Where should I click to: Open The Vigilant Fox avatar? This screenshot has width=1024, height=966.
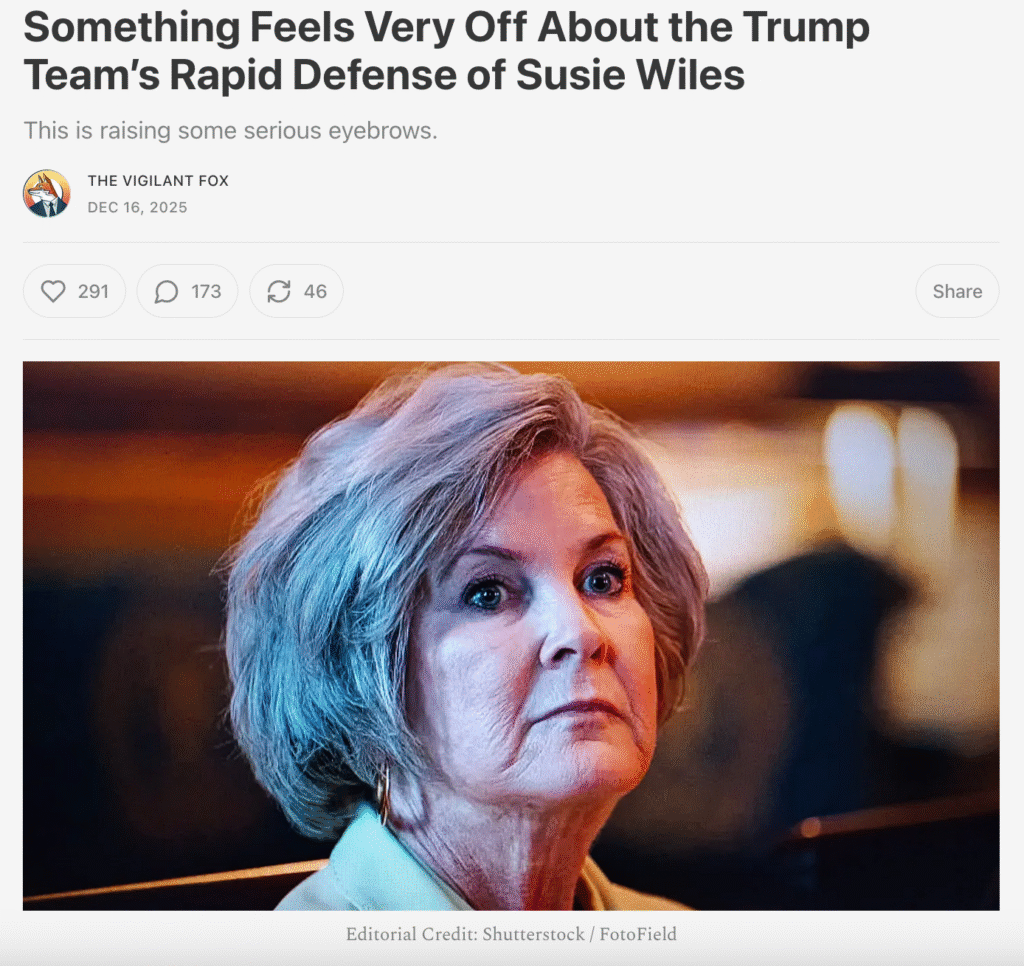pyautogui.click(x=46, y=193)
